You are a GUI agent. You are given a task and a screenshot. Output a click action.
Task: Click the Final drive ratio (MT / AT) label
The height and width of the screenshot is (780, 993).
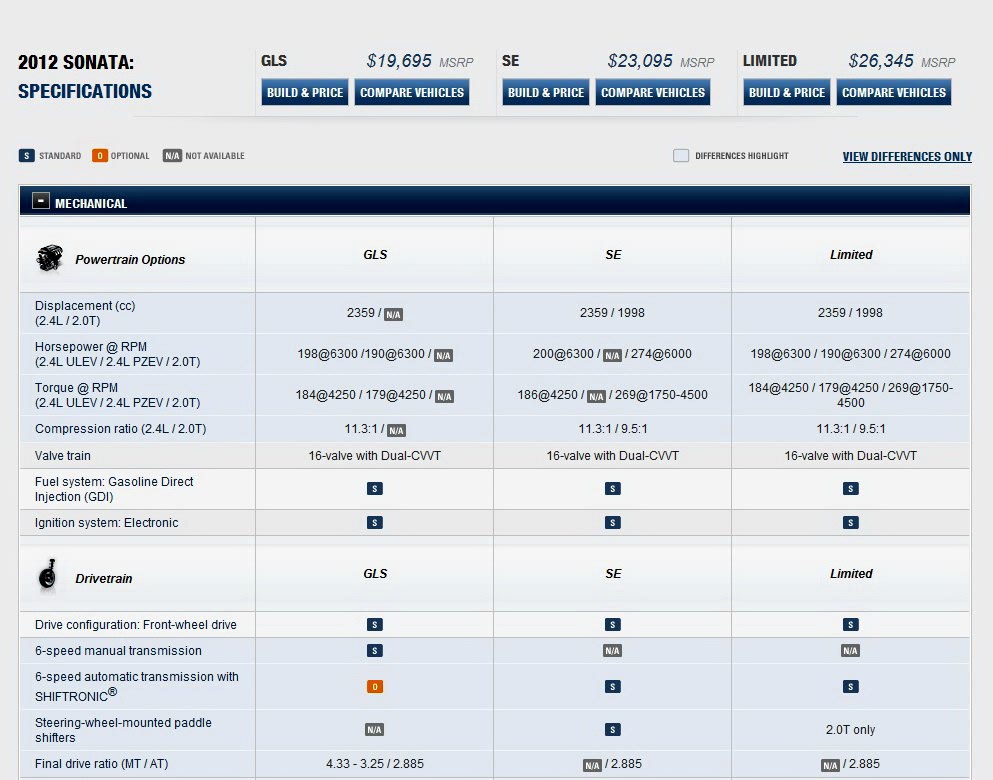click(x=102, y=764)
